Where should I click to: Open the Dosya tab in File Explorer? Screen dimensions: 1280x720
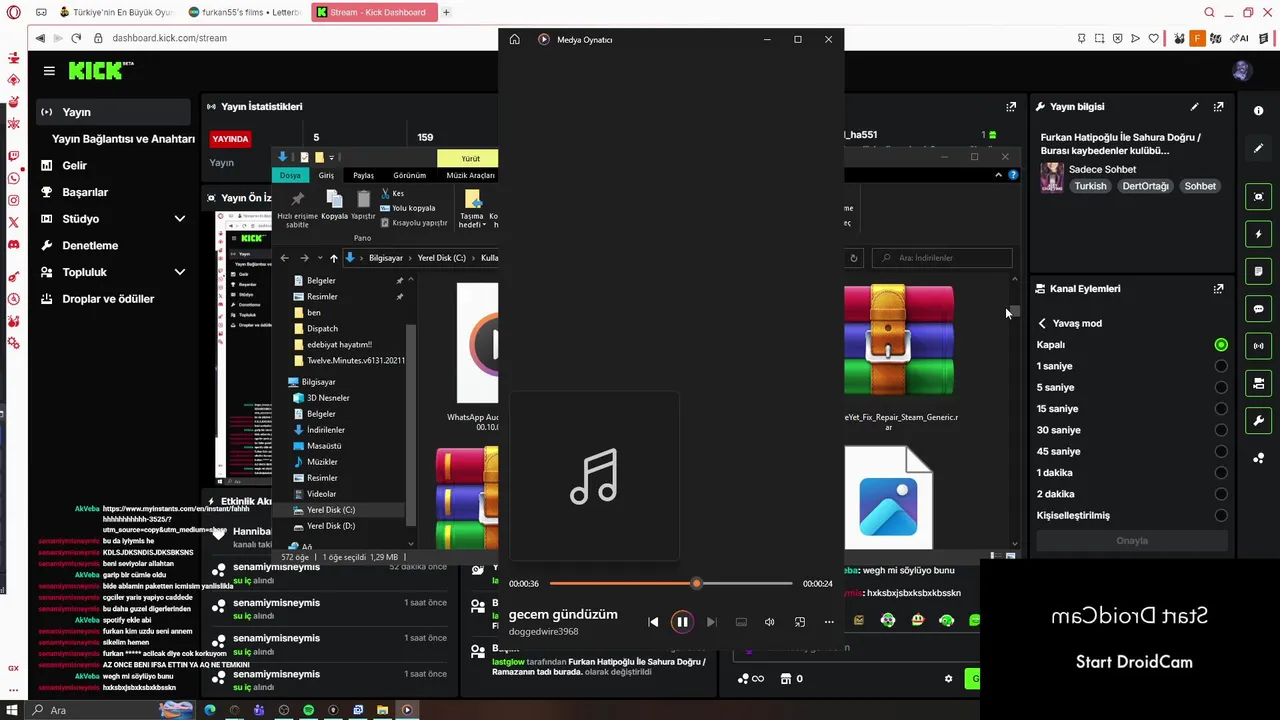[x=290, y=175]
